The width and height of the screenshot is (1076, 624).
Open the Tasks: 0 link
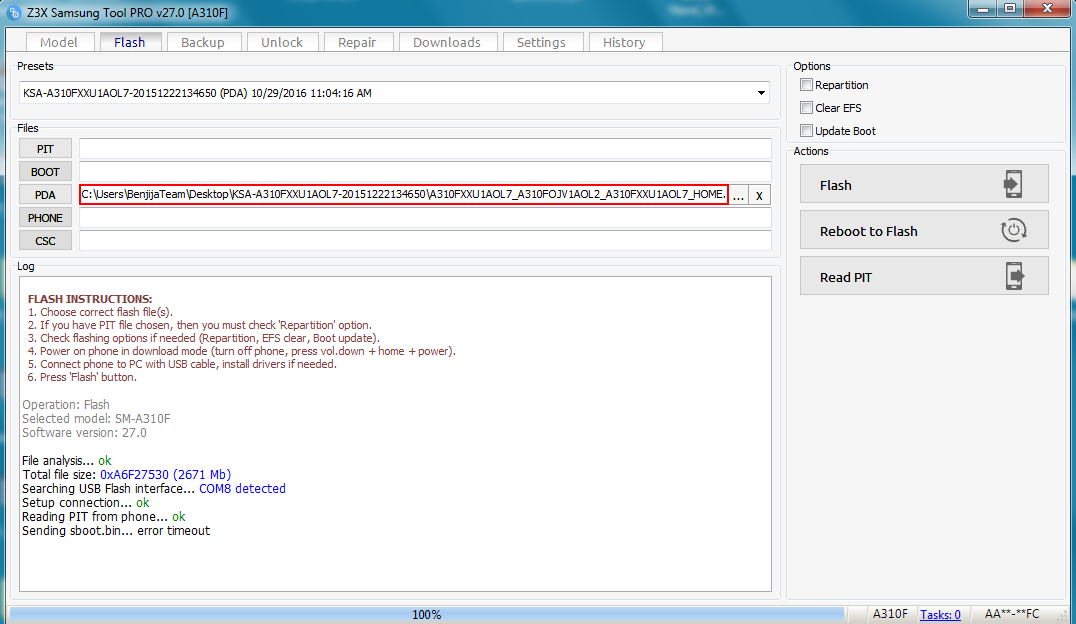[x=940, y=614]
